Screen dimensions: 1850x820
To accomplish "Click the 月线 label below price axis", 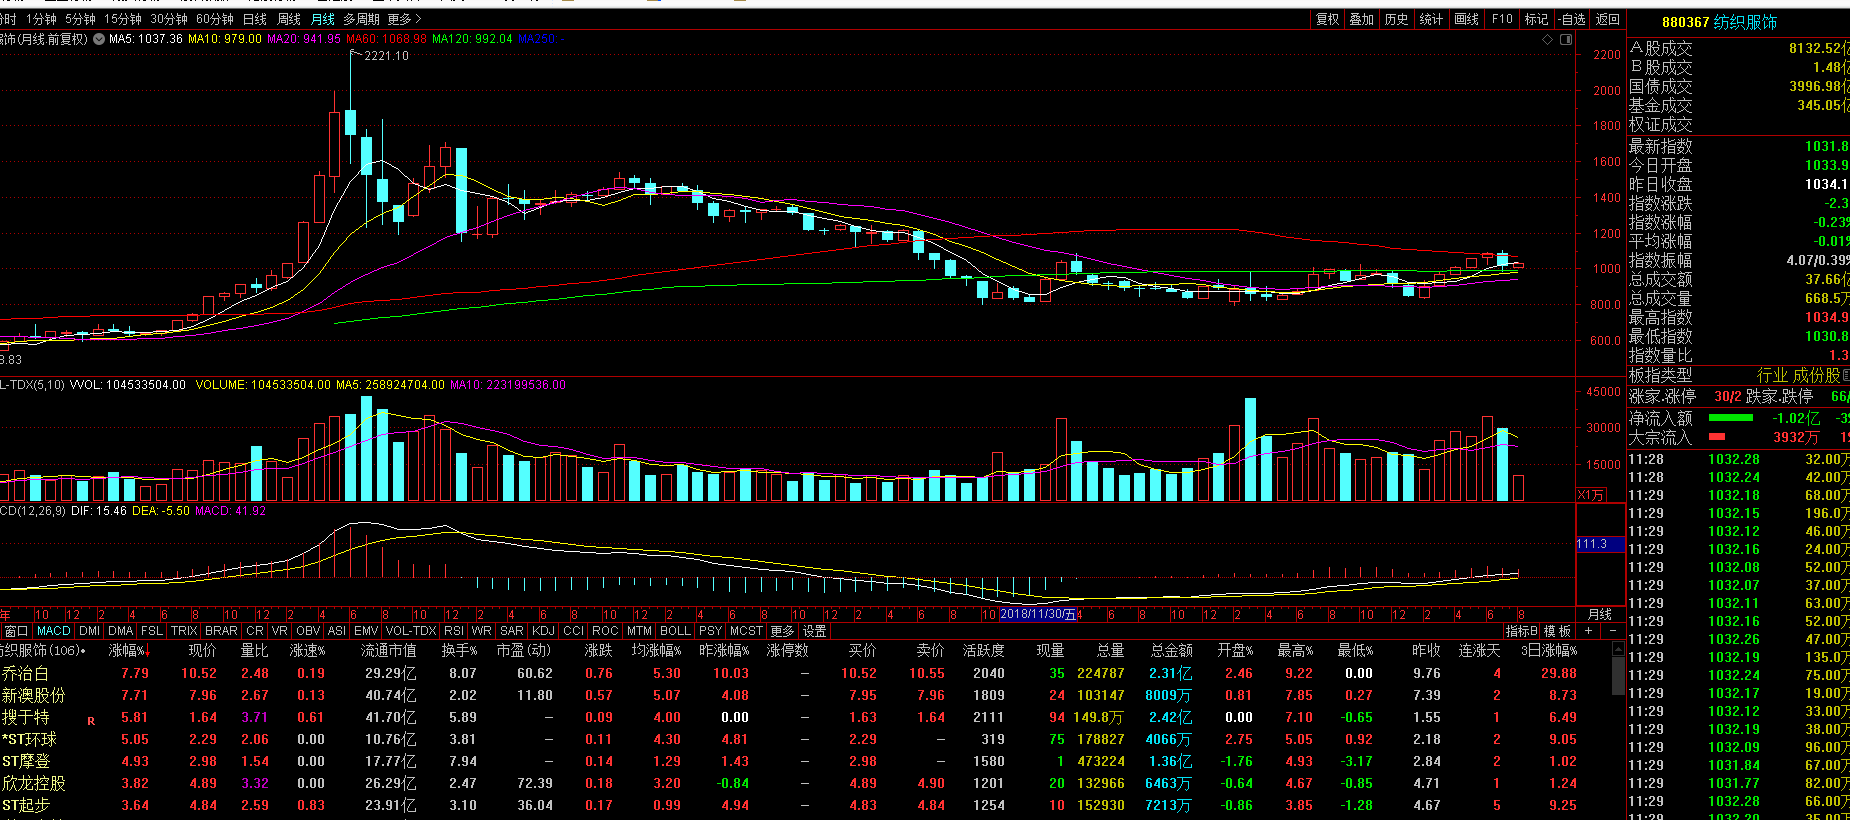I will coord(1600,614).
